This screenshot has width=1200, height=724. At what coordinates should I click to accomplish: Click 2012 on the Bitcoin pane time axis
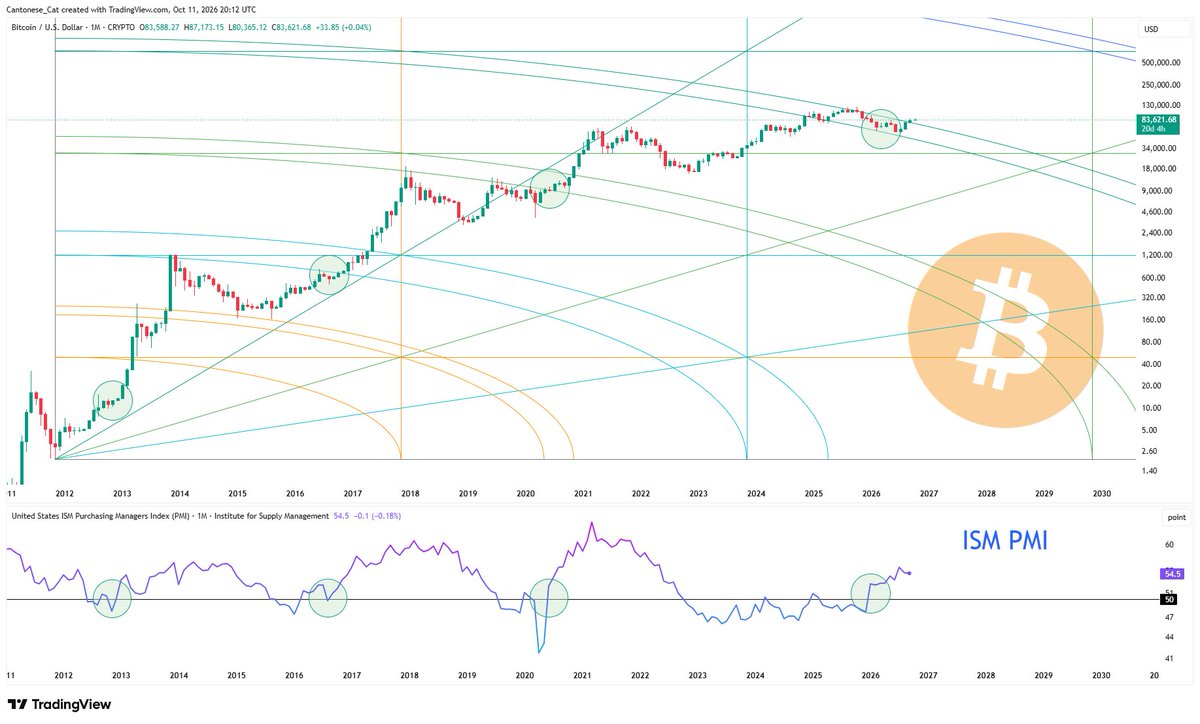[x=65, y=494]
